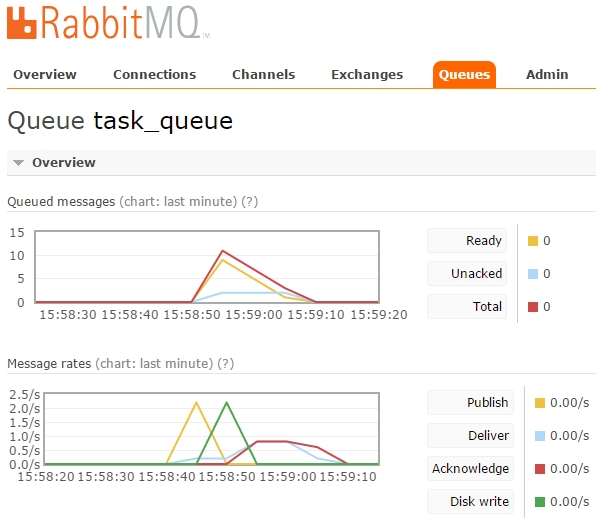Screen dimensions: 596x520
Task: Open Message rates help question mark
Action: (225, 363)
